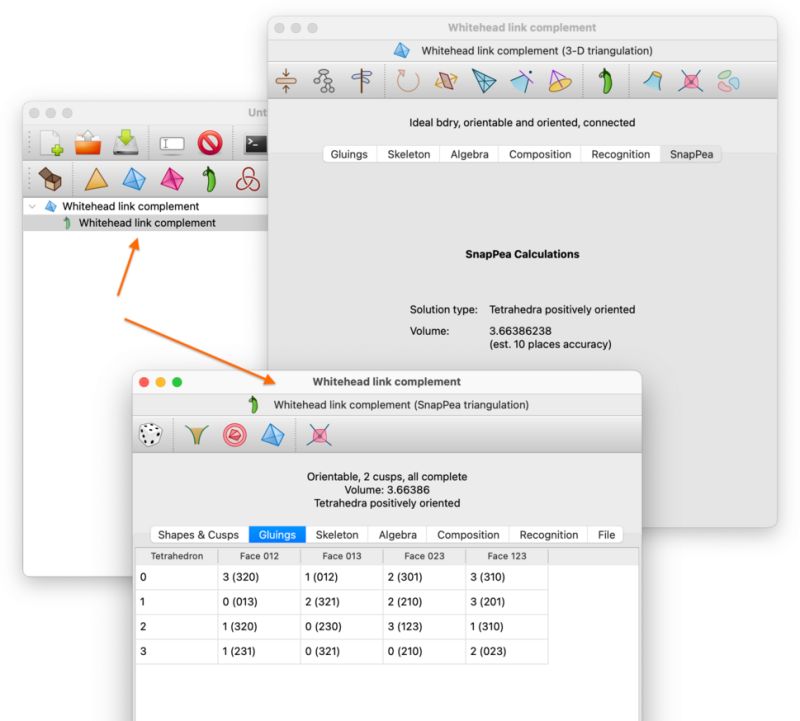800x721 pixels.
Task: Select gluing cell '0 (013)' in row 1
Action: click(x=259, y=602)
